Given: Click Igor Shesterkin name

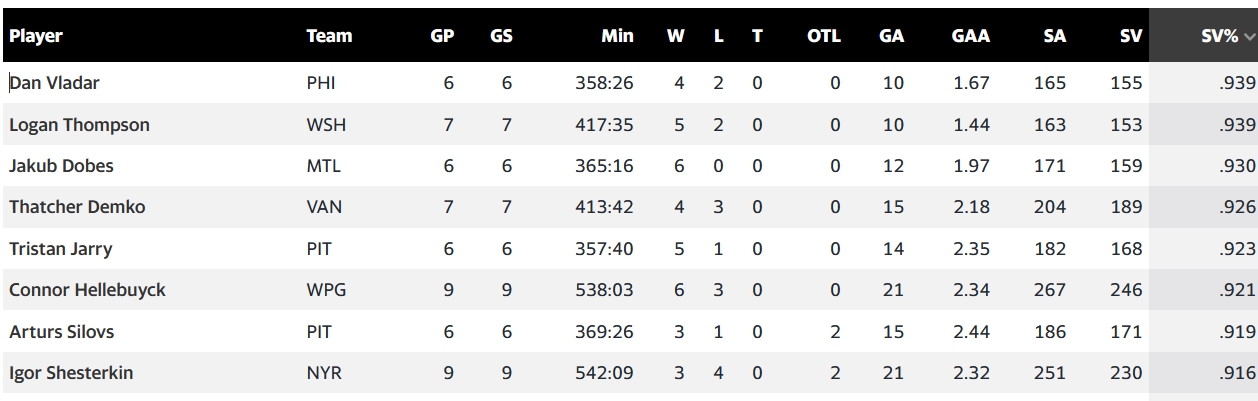Looking at the screenshot, I should tap(71, 373).
